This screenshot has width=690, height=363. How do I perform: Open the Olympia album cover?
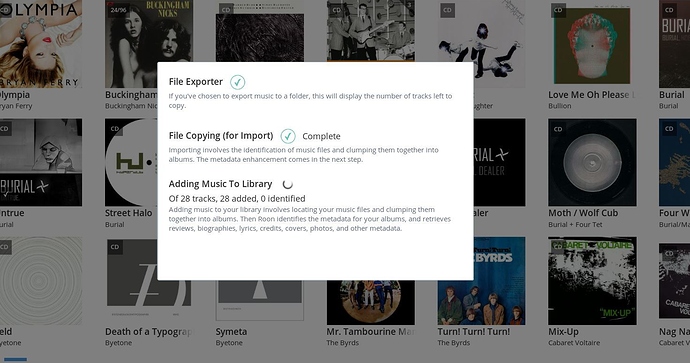41,44
